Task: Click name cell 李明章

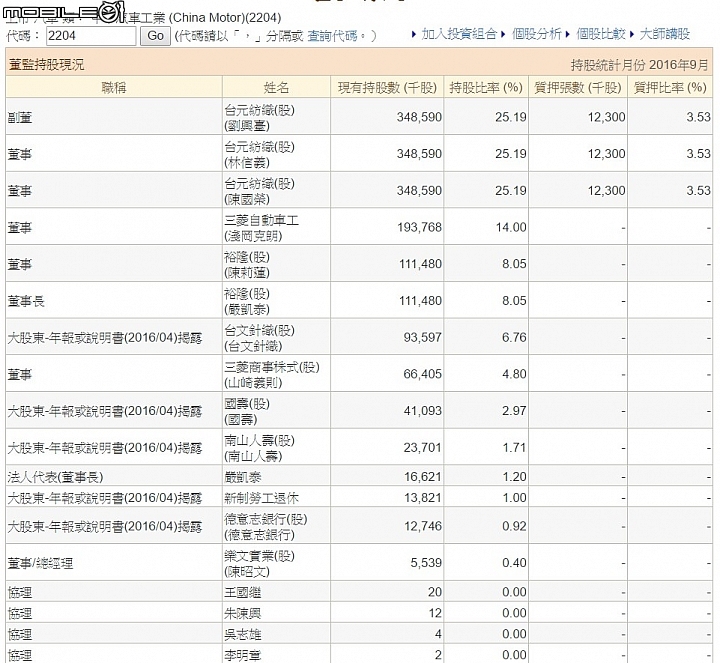Action: (x=276, y=655)
